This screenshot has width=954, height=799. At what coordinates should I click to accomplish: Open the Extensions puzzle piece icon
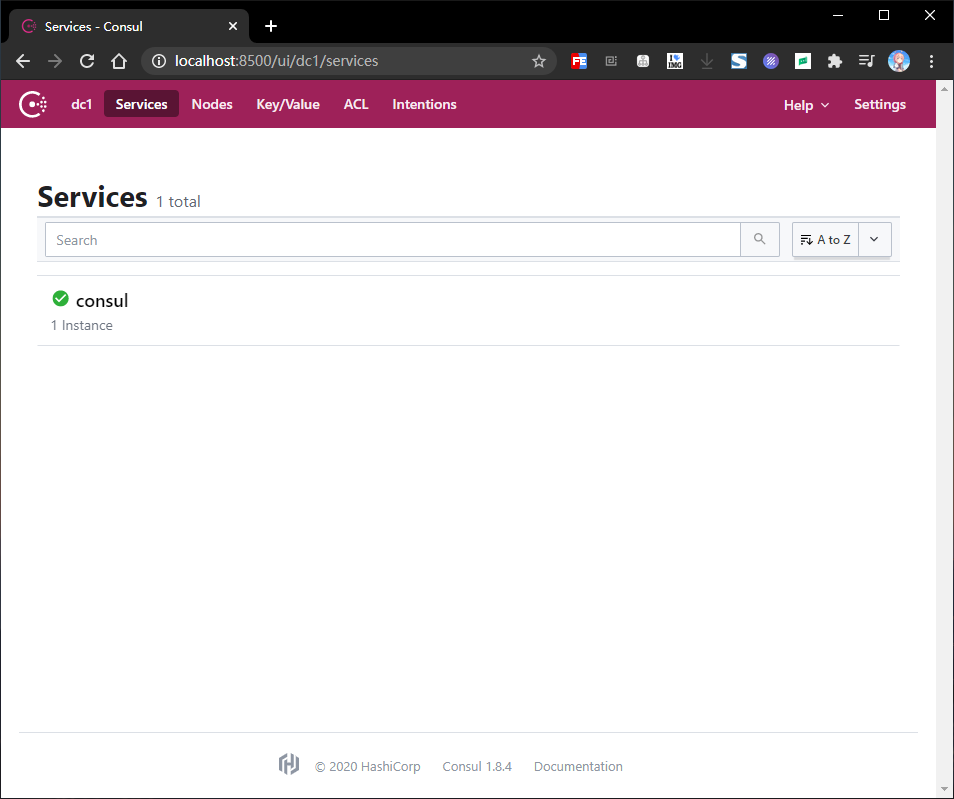[x=835, y=61]
